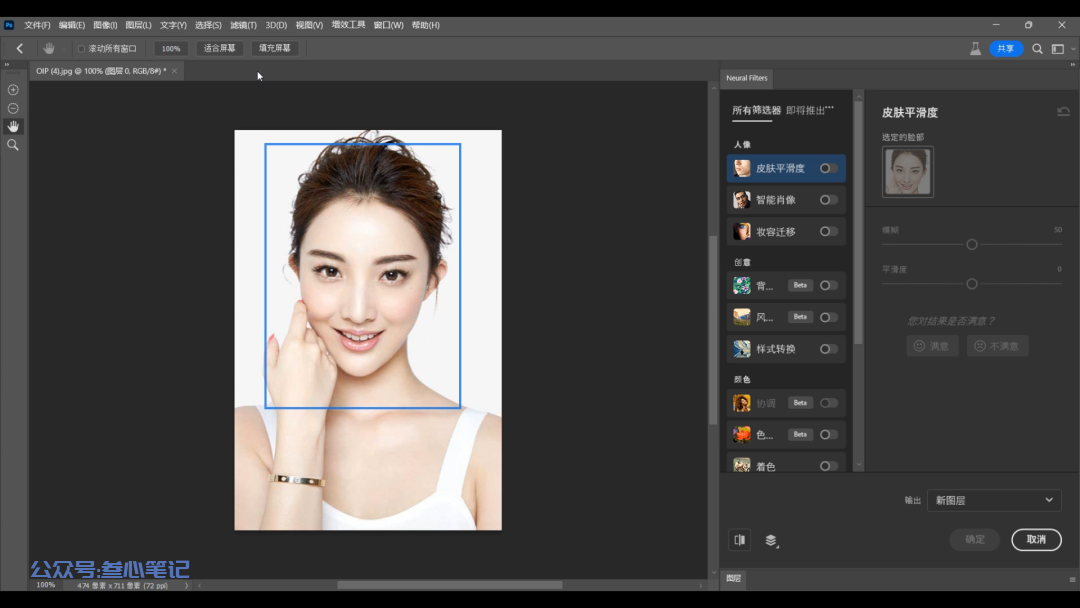Image resolution: width=1080 pixels, height=608 pixels.
Task: Enable the 智能肖像 toggle
Action: point(829,200)
